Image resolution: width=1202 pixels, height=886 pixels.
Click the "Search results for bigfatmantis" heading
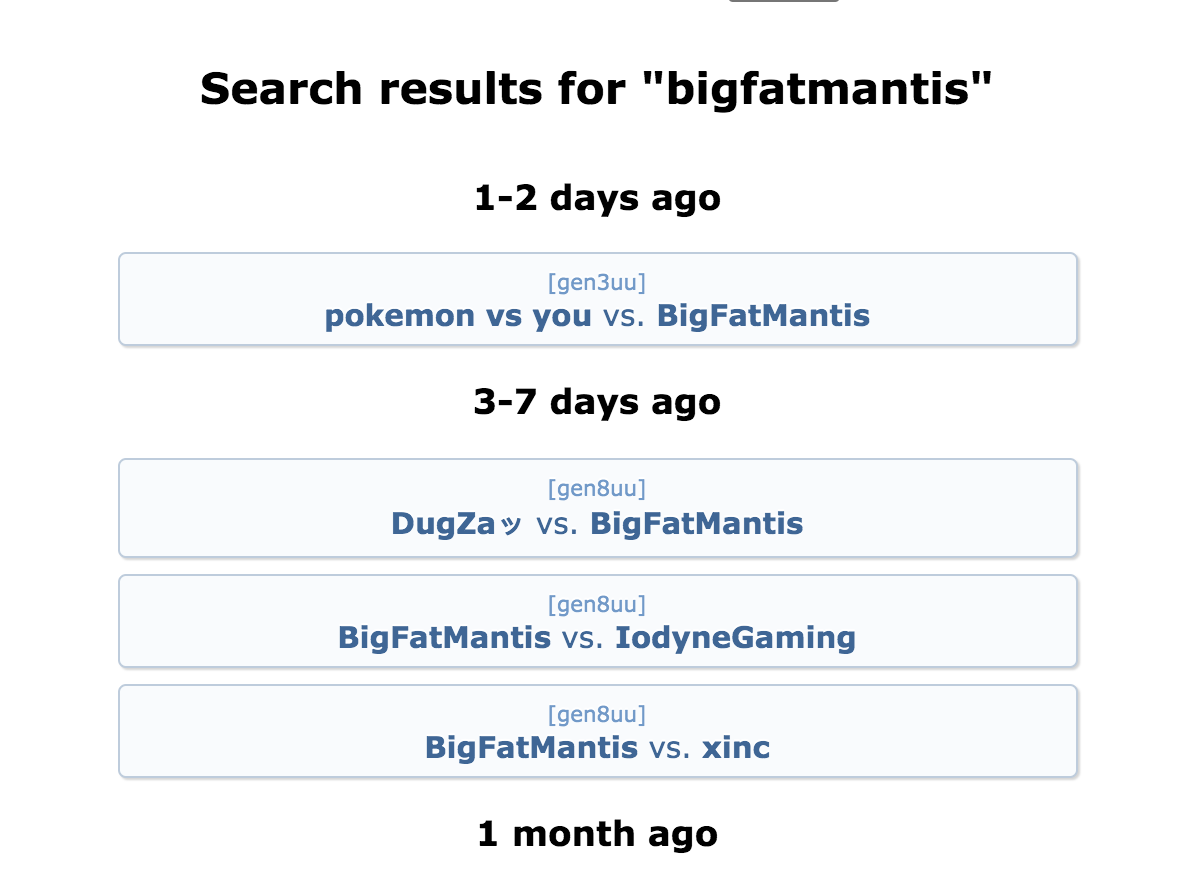pyautogui.click(x=597, y=89)
